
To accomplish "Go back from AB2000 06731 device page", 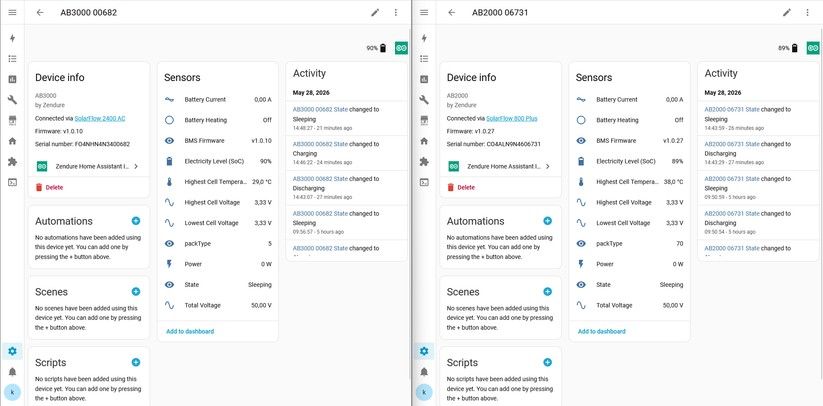I will click(451, 13).
